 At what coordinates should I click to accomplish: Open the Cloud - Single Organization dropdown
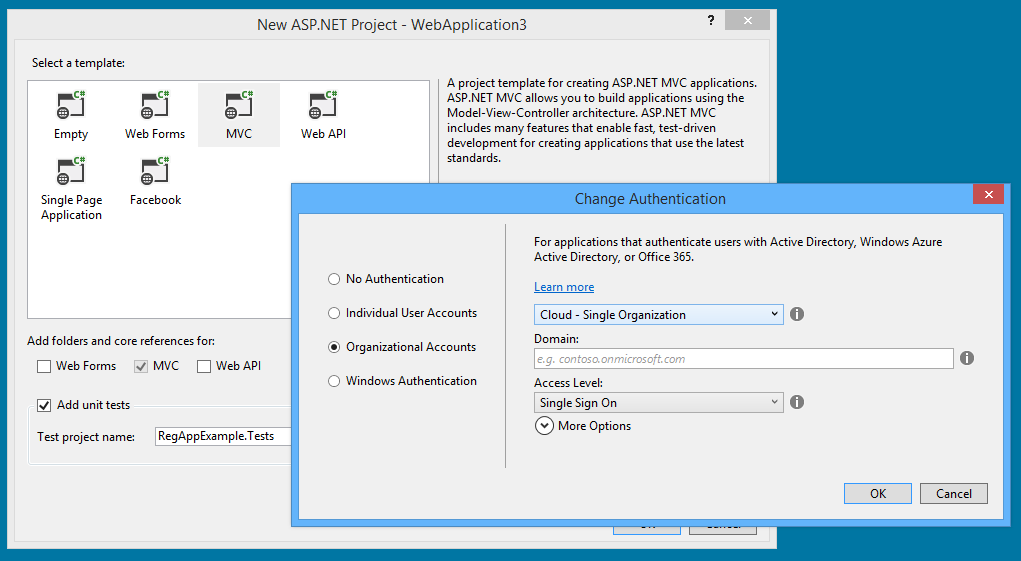click(658, 314)
